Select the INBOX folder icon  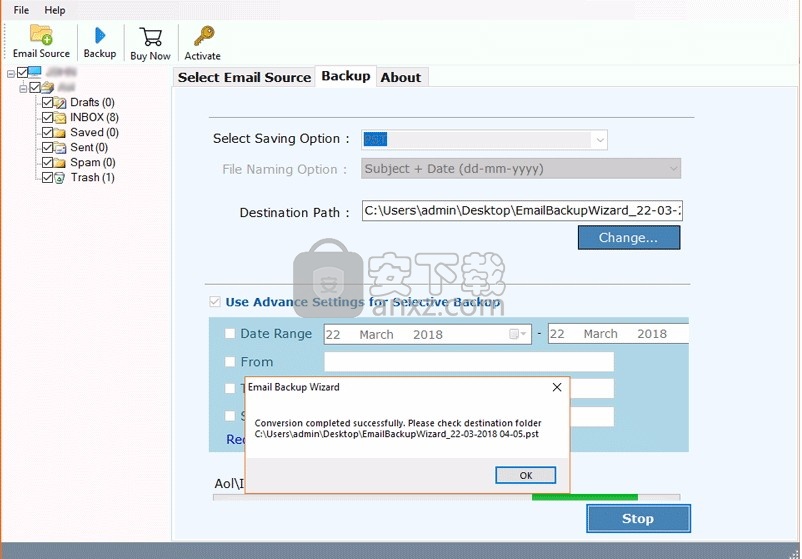pos(60,118)
